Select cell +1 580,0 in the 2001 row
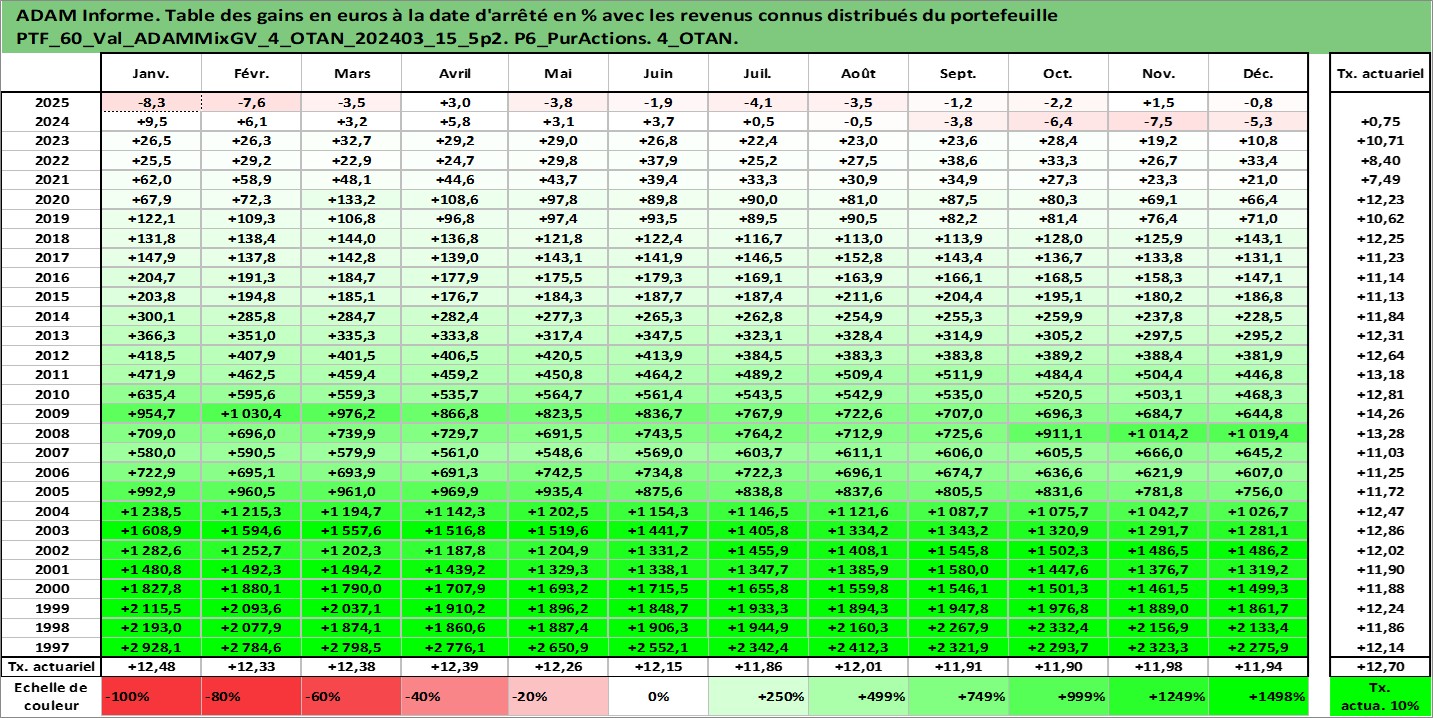 958,568
